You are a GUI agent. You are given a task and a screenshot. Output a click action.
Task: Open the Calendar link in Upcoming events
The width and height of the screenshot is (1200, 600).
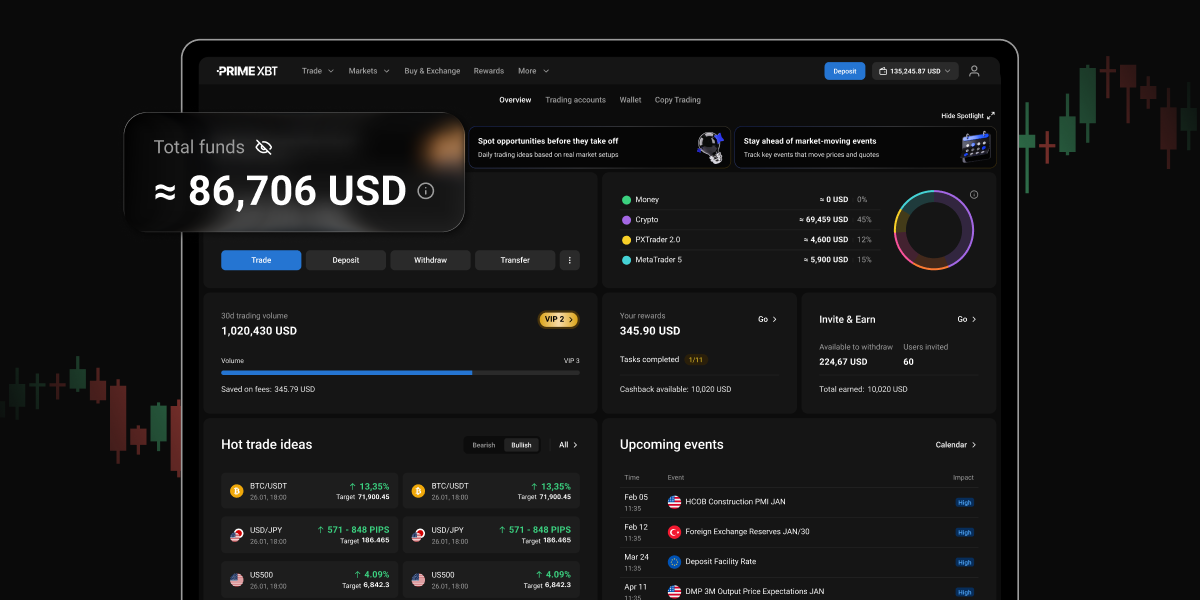pyautogui.click(x=956, y=445)
